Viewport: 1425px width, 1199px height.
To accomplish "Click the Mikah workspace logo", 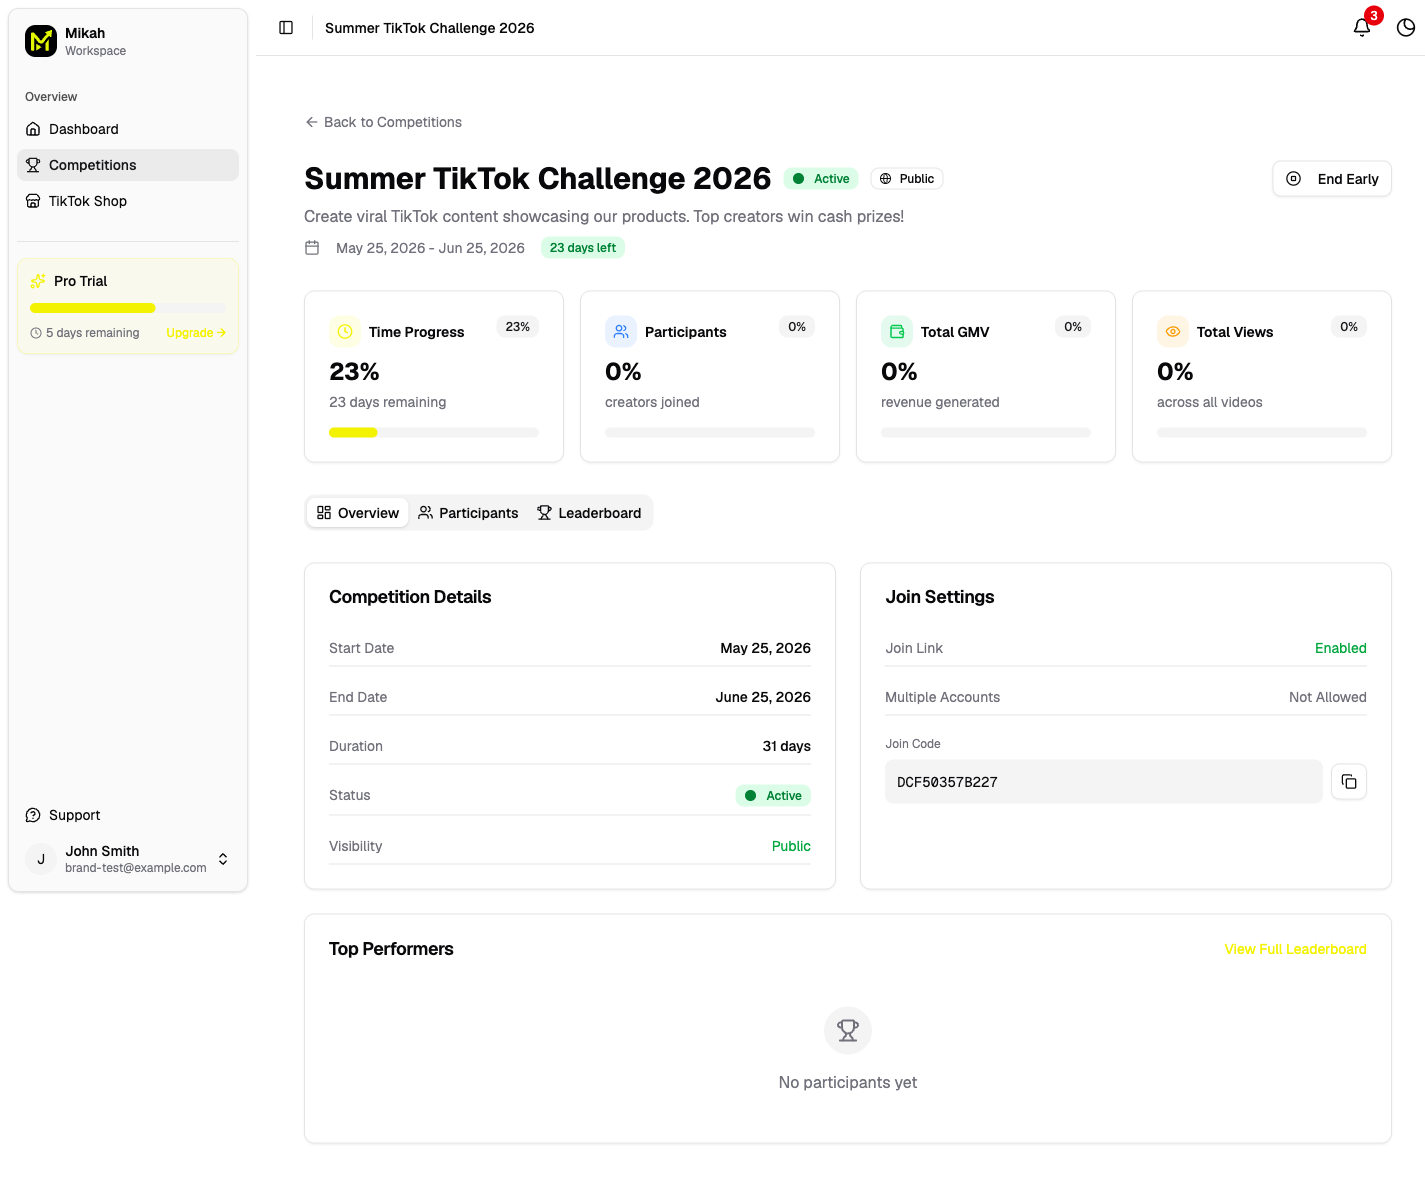I will [x=41, y=41].
